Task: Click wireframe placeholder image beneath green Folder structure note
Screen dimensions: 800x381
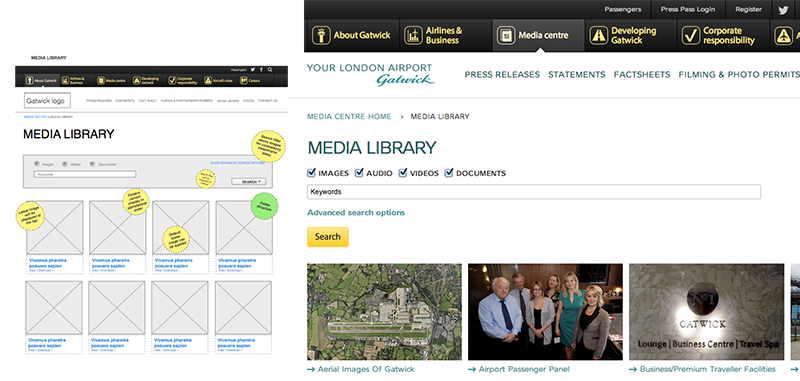Action: tap(244, 227)
